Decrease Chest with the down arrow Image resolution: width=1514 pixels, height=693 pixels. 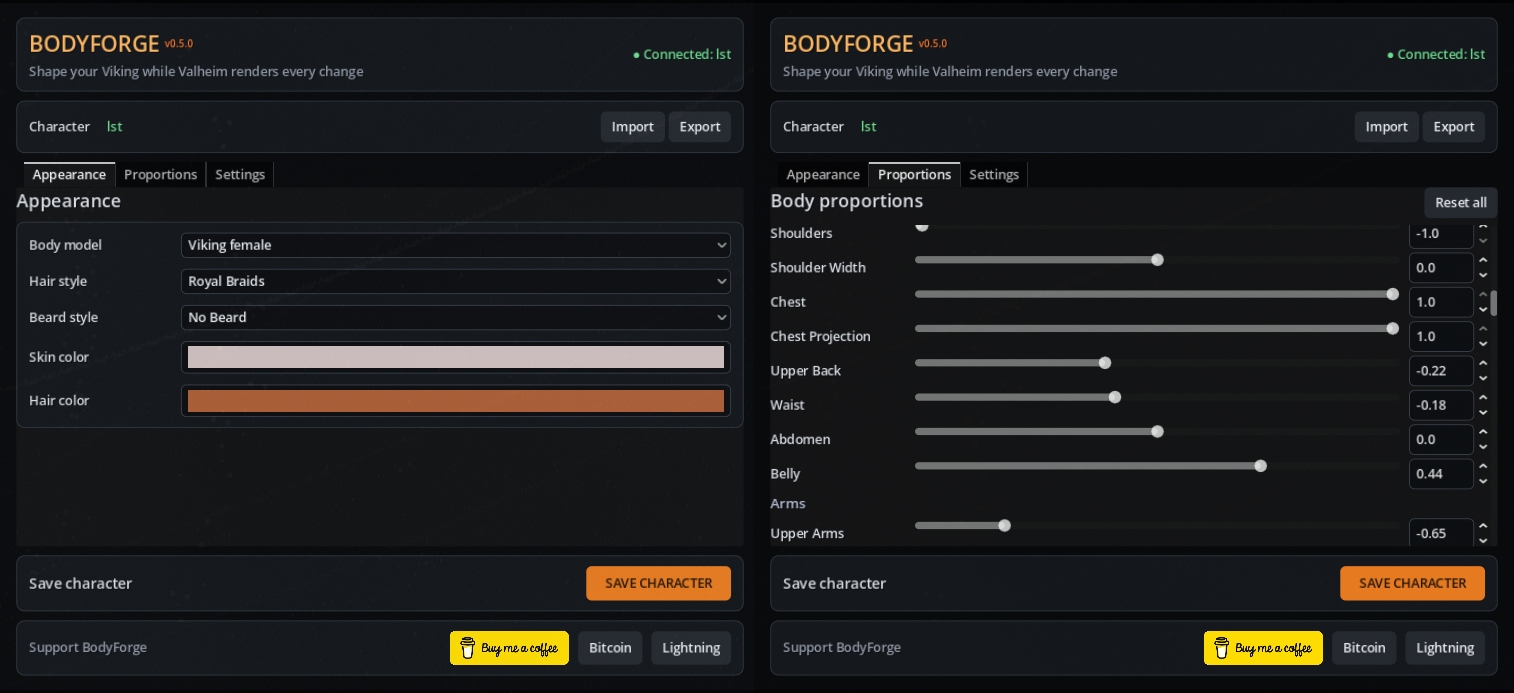pyautogui.click(x=1483, y=309)
